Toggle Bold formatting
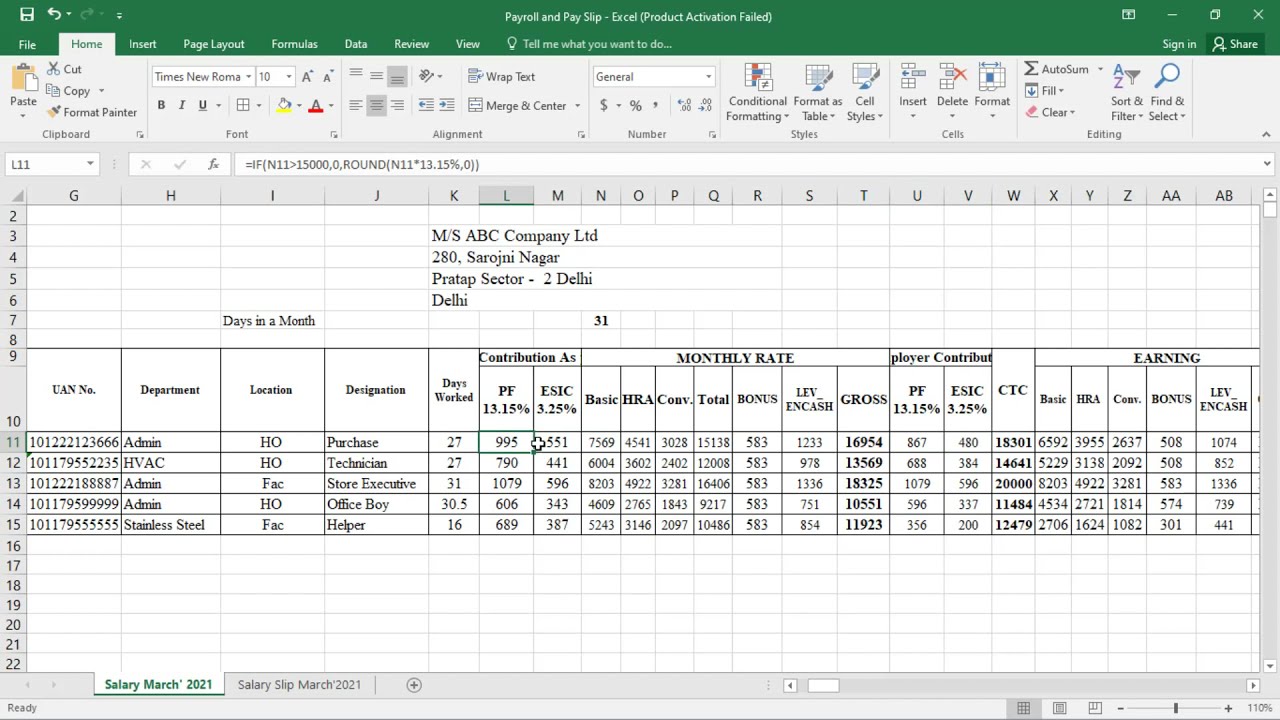The height and width of the screenshot is (720, 1280). tap(161, 105)
